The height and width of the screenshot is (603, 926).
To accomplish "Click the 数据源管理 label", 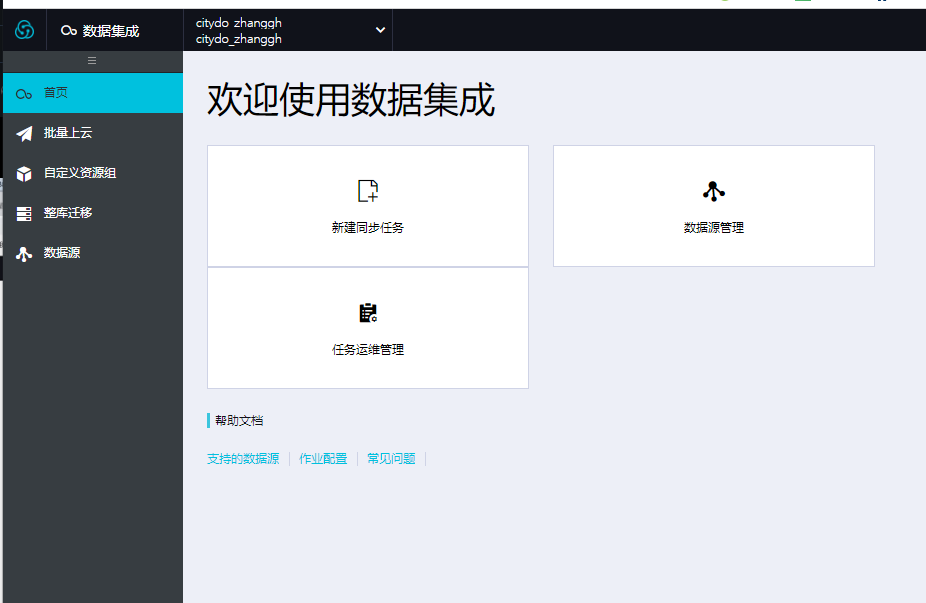I will (713, 228).
